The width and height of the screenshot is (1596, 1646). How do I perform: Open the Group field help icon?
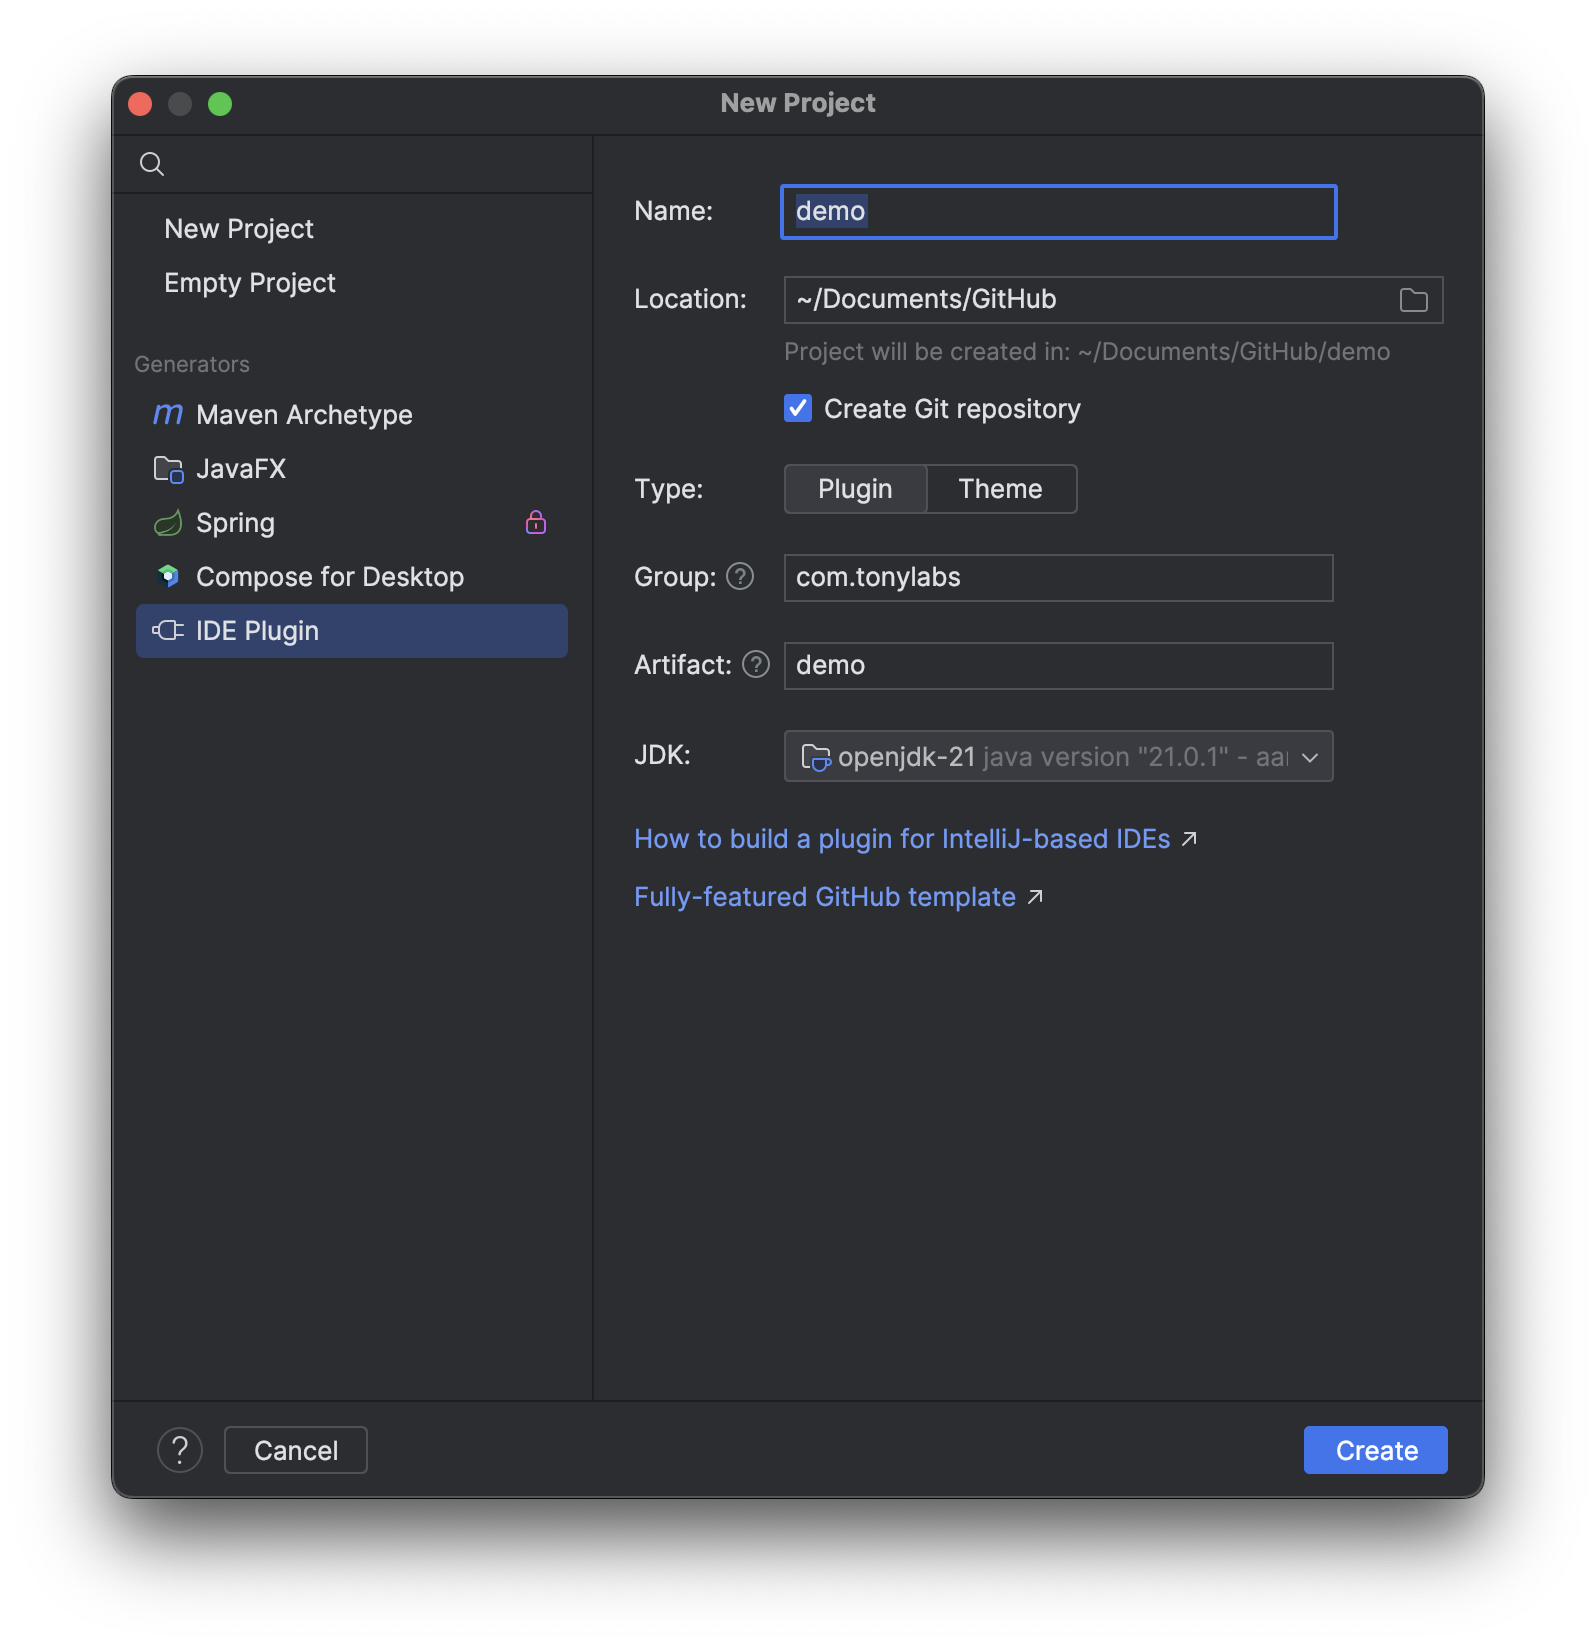(740, 576)
